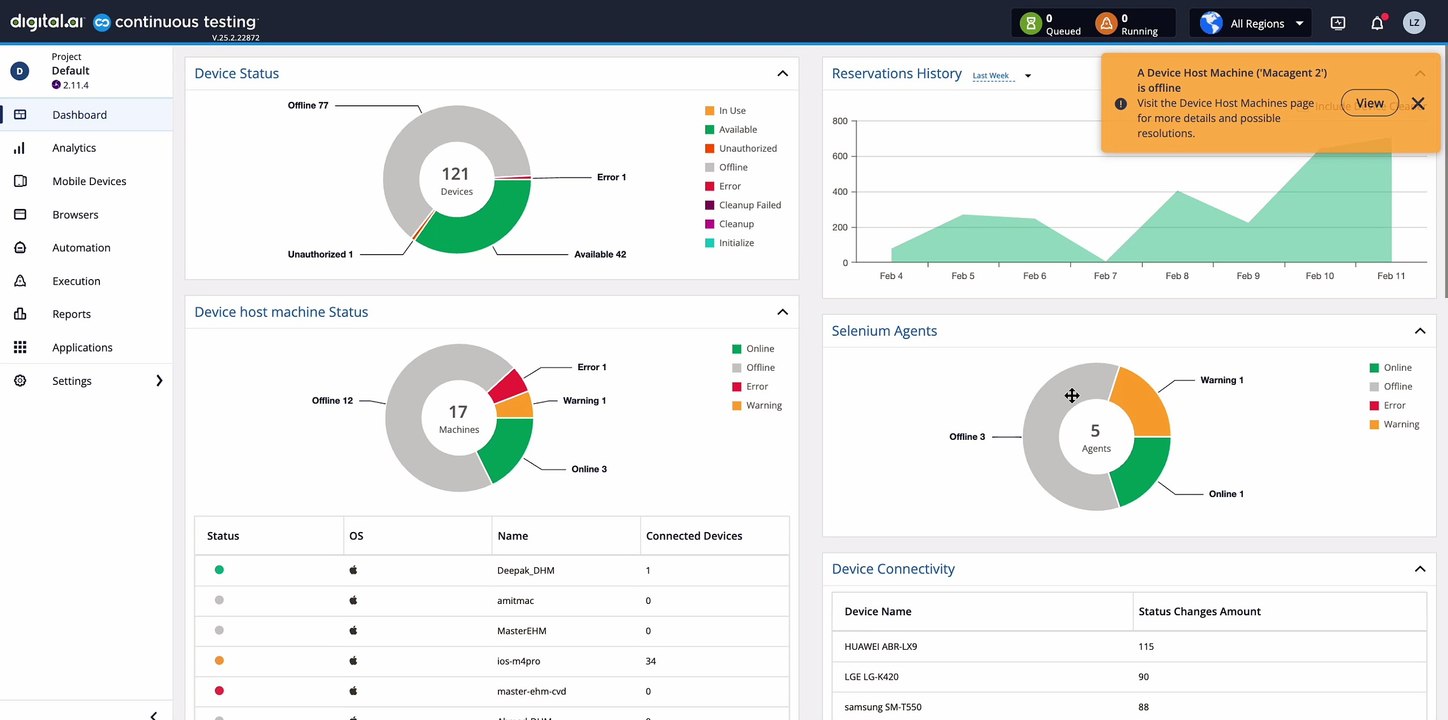Open the All Regions dropdown
The width and height of the screenshot is (1448, 720).
[x=1250, y=23]
